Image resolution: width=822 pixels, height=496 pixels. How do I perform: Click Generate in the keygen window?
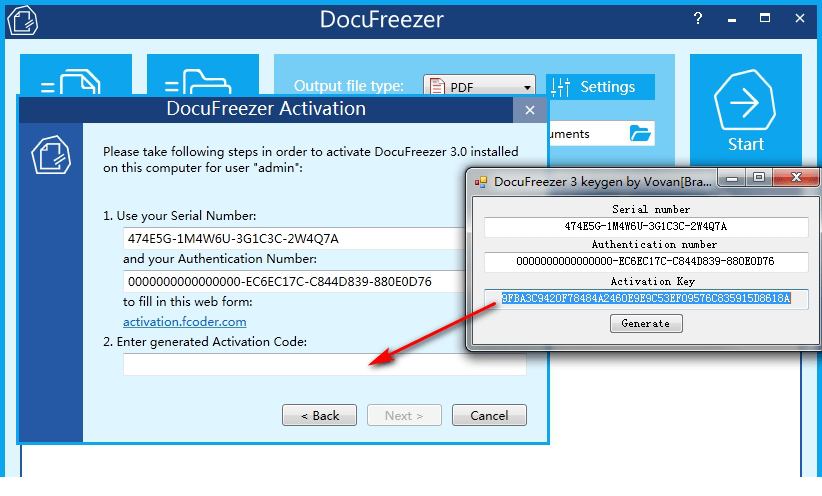[646, 324]
